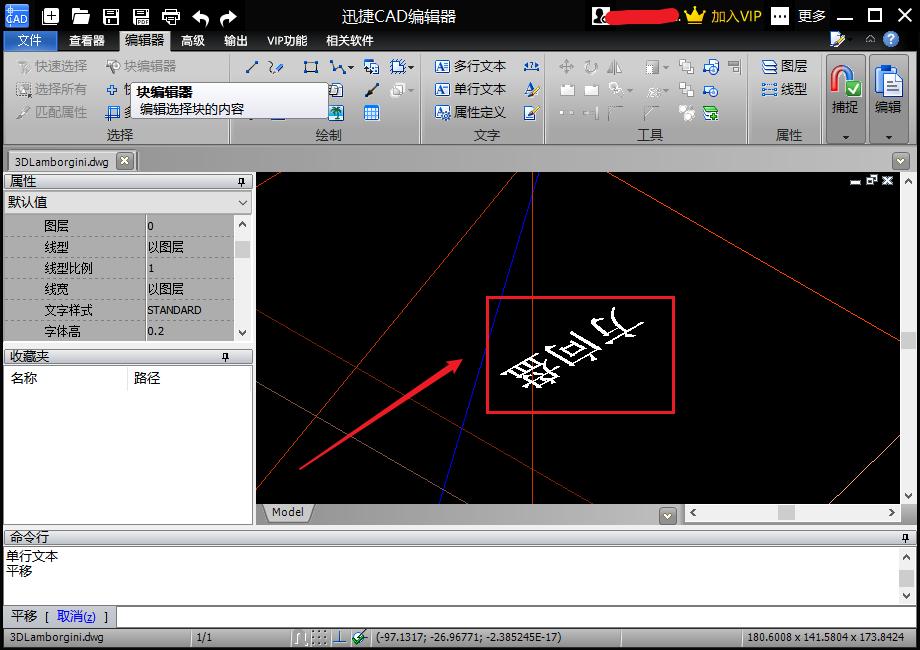Open the Attribute Definition tool

[x=470, y=112]
